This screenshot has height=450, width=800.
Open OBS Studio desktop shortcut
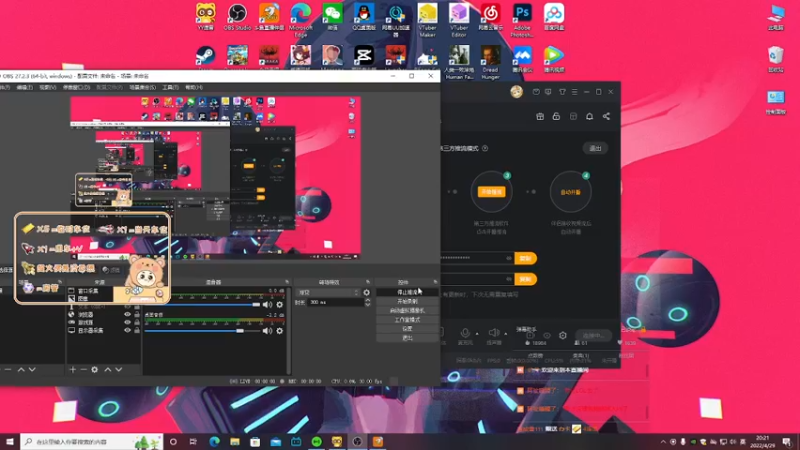click(x=237, y=17)
